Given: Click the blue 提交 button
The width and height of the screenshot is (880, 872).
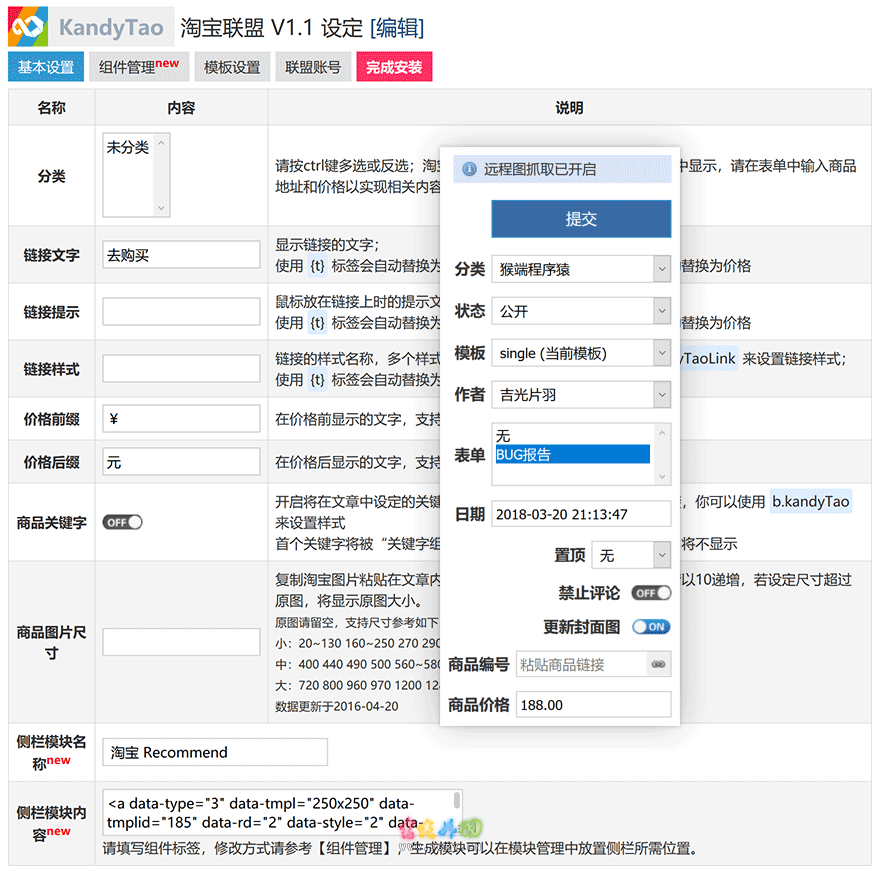Looking at the screenshot, I should coord(581,219).
